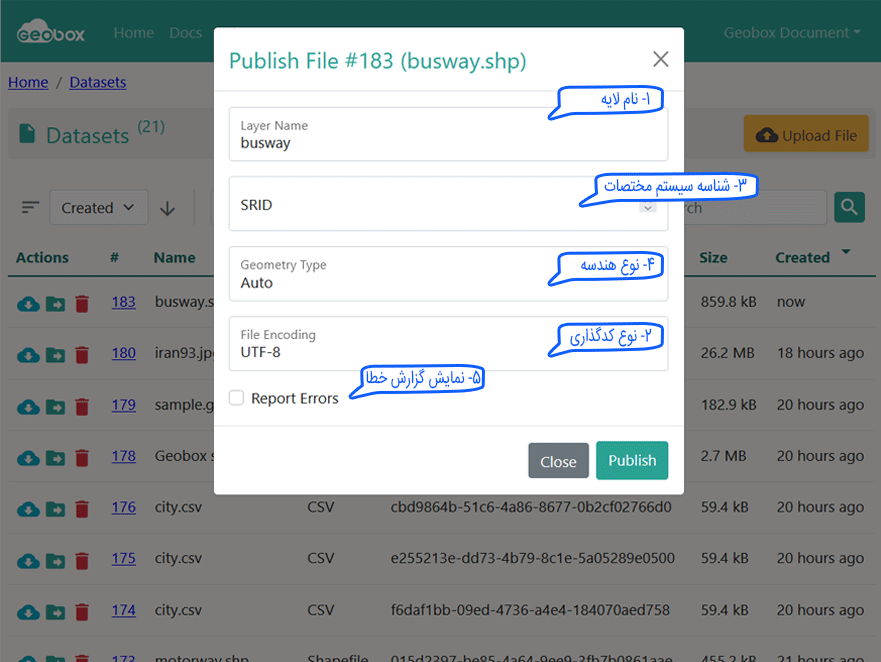Click the Geobox logo

51,33
